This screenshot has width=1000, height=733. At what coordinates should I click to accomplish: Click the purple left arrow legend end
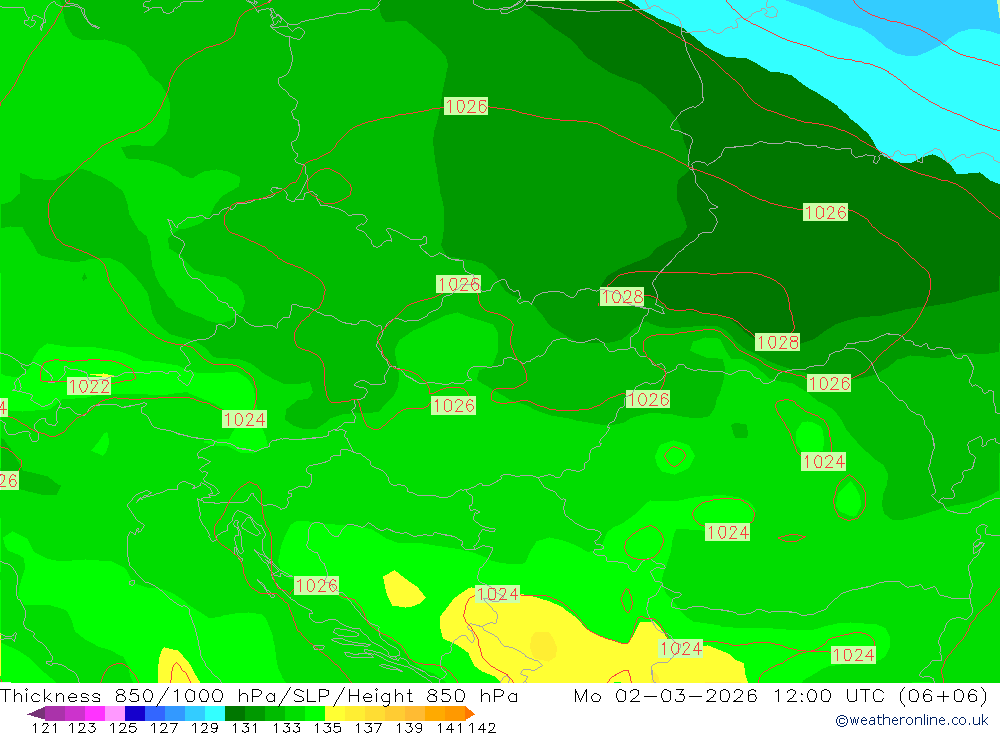pos(36,713)
